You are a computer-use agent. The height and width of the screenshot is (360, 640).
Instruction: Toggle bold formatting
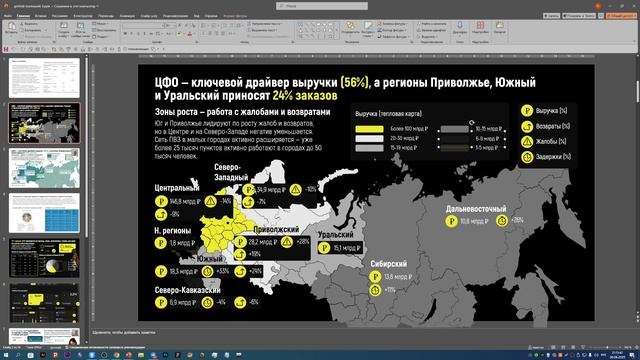click(125, 33)
